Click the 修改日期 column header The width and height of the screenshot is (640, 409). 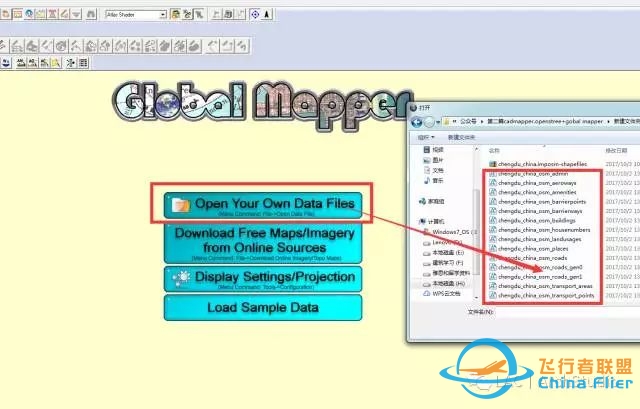(x=616, y=151)
